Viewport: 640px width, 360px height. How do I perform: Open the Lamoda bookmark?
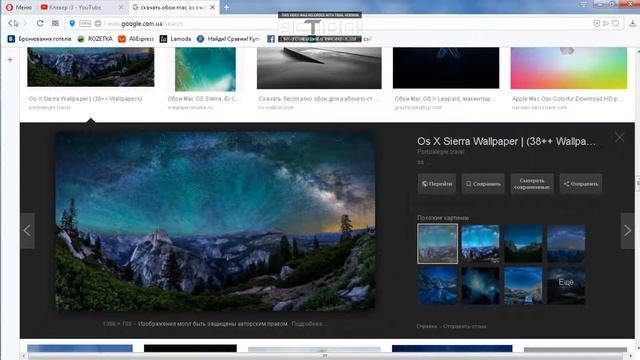point(175,39)
